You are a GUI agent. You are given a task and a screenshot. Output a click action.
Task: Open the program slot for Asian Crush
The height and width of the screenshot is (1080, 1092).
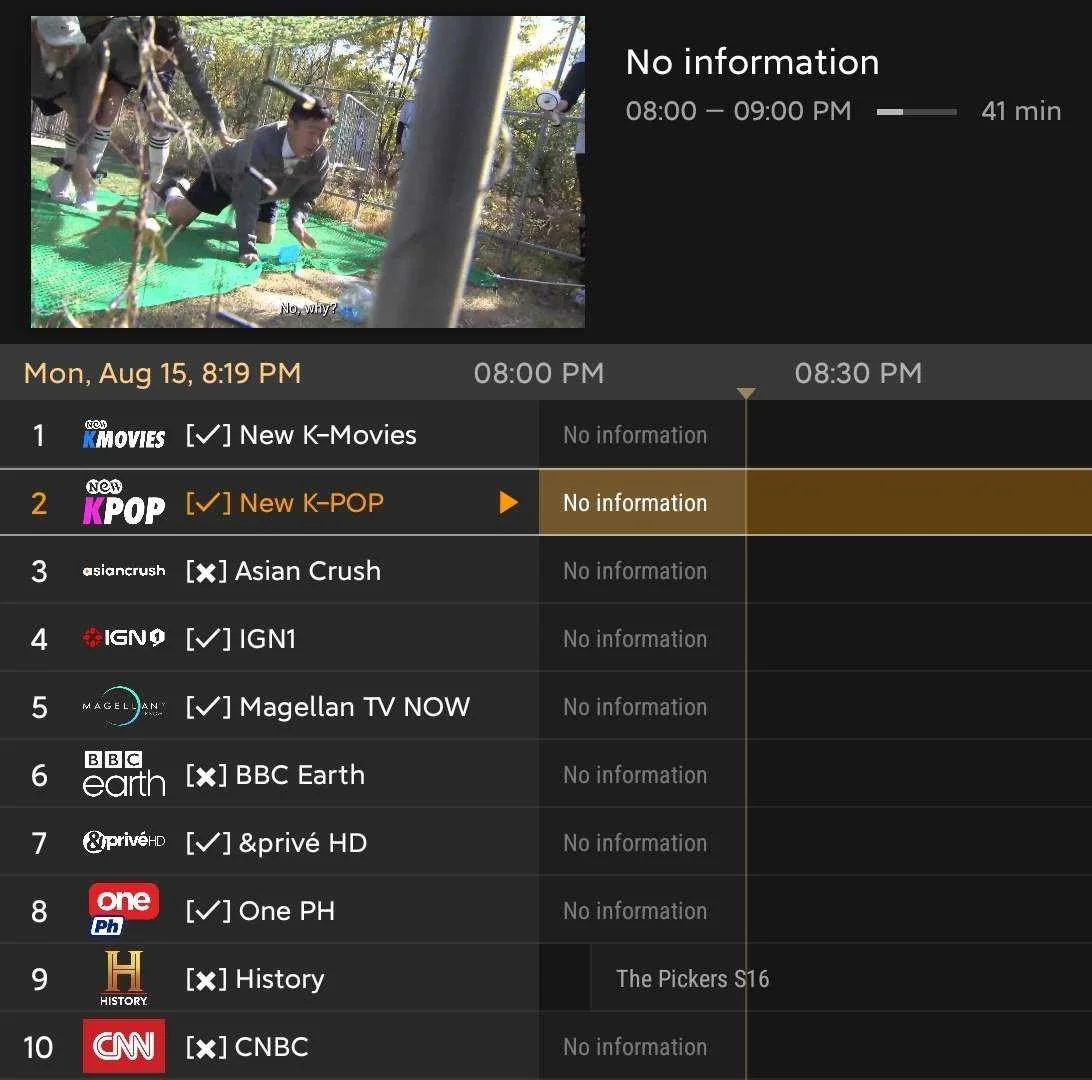(x=816, y=570)
